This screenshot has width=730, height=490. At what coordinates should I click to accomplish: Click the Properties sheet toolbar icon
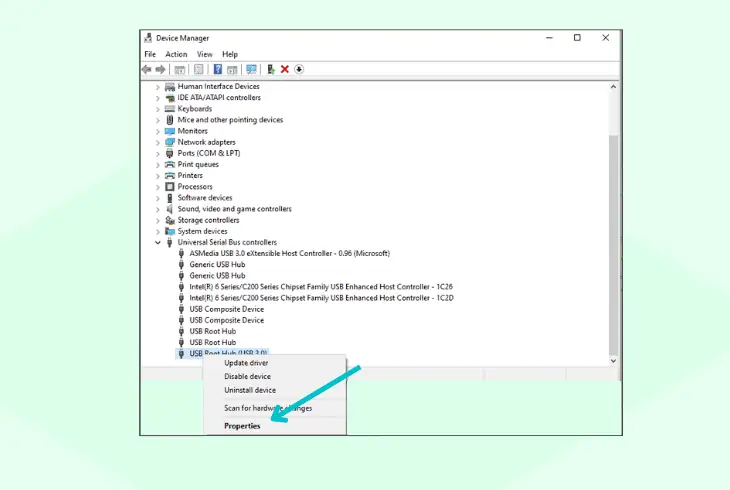click(x=198, y=69)
